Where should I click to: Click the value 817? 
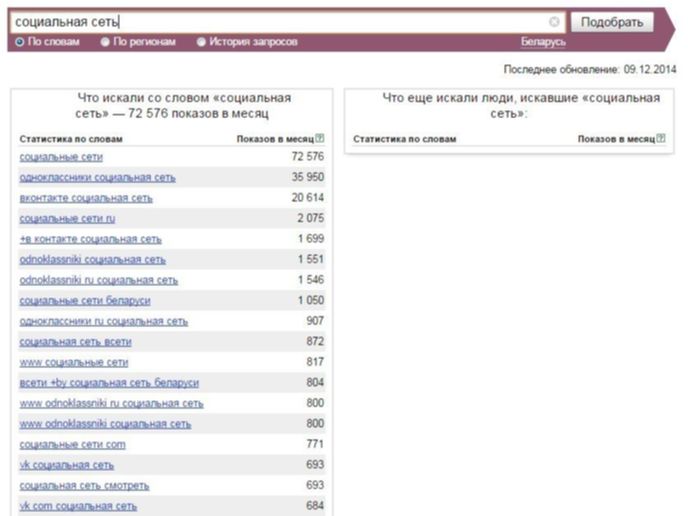tap(315, 362)
